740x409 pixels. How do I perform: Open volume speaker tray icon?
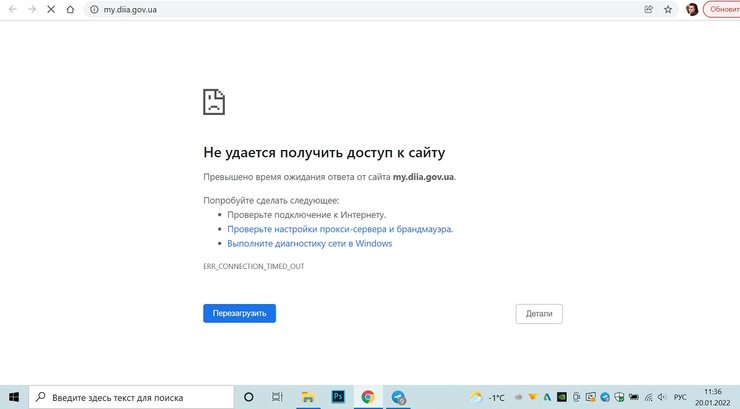(x=662, y=397)
